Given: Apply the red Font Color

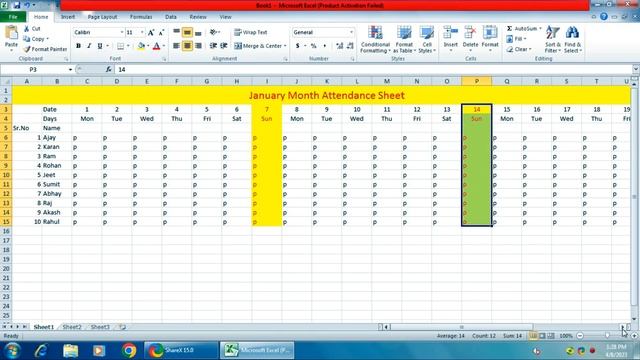Looking at the screenshot, I should pos(156,46).
